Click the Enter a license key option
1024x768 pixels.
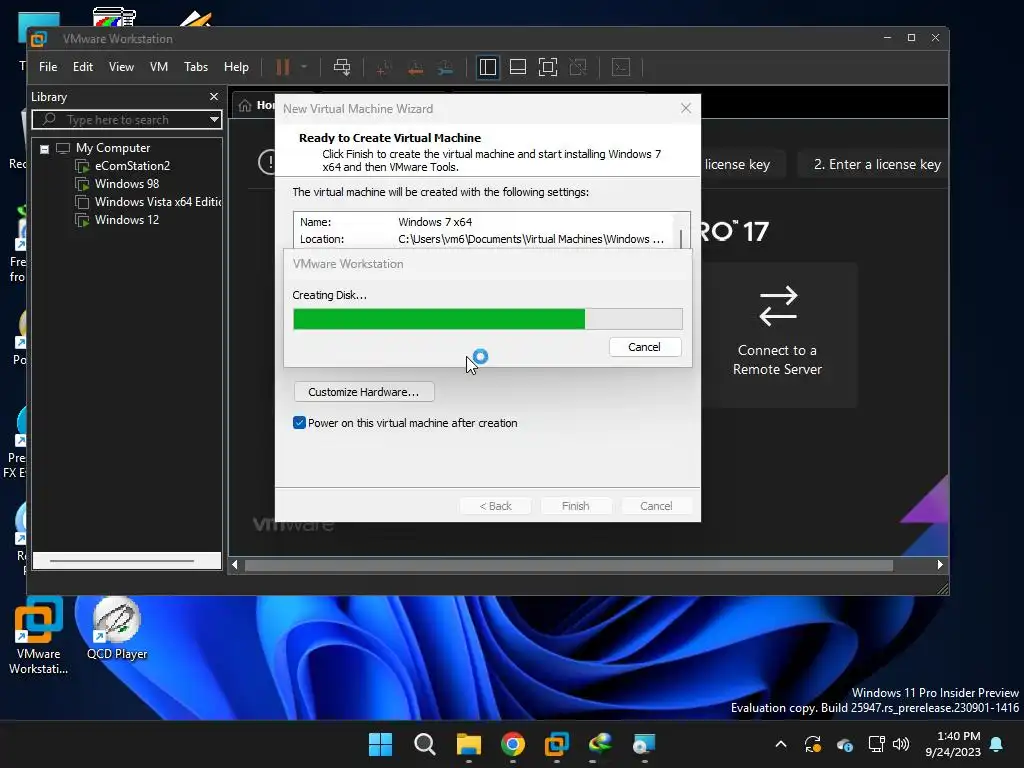coord(876,165)
